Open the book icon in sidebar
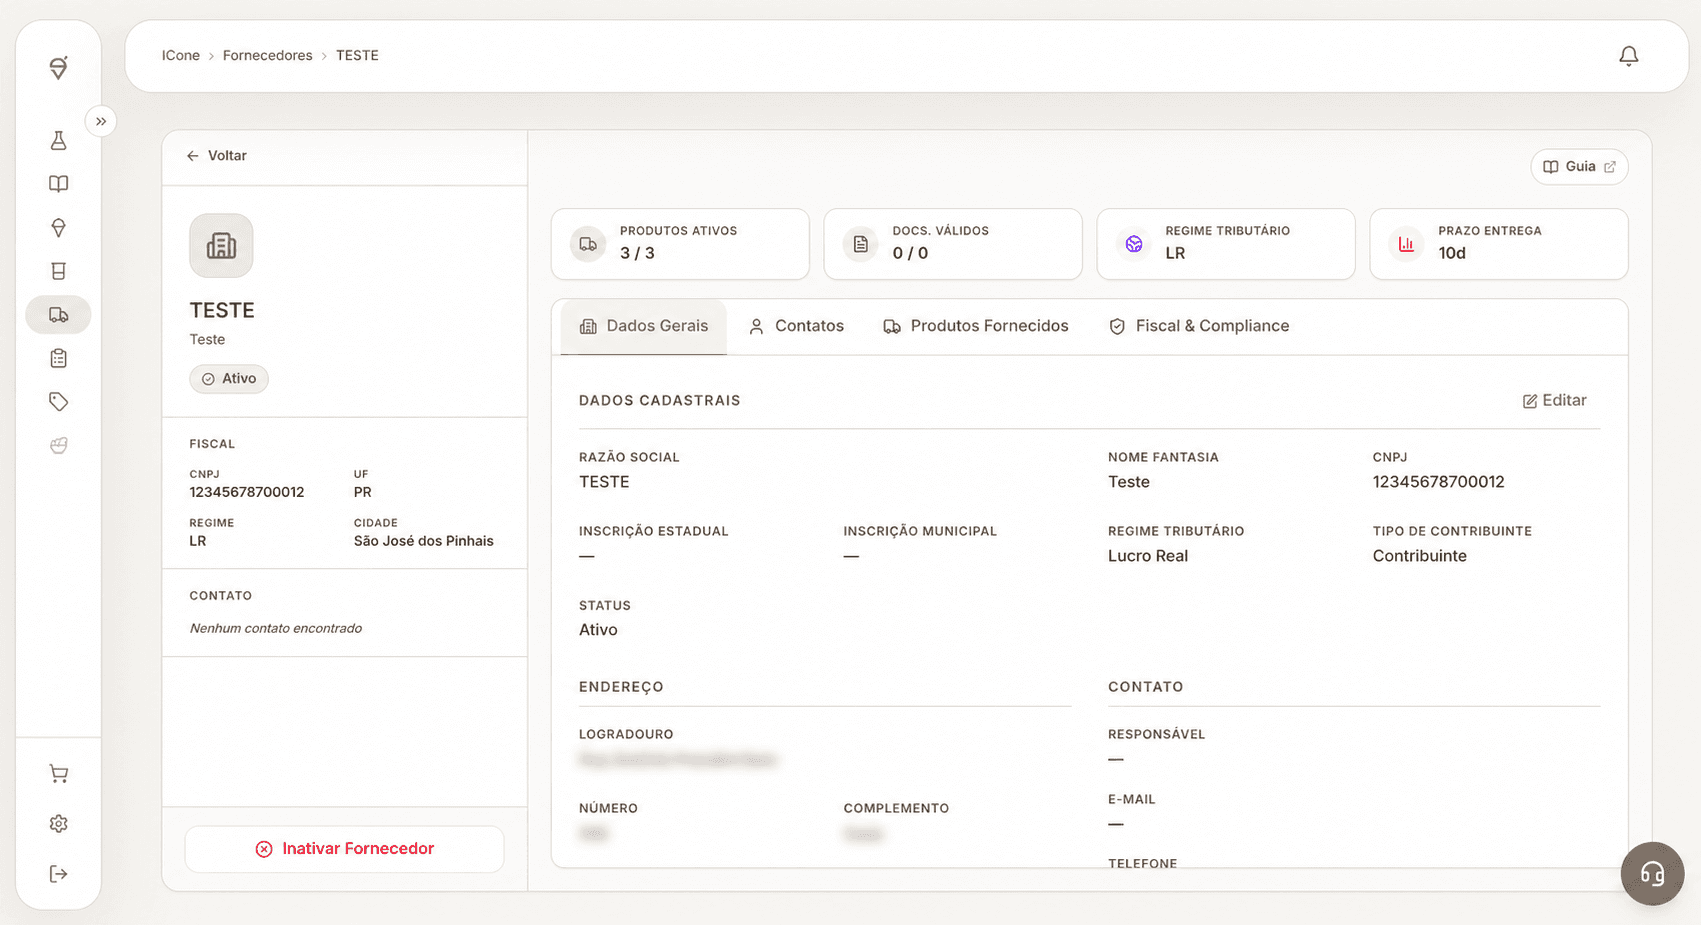 pos(59,184)
